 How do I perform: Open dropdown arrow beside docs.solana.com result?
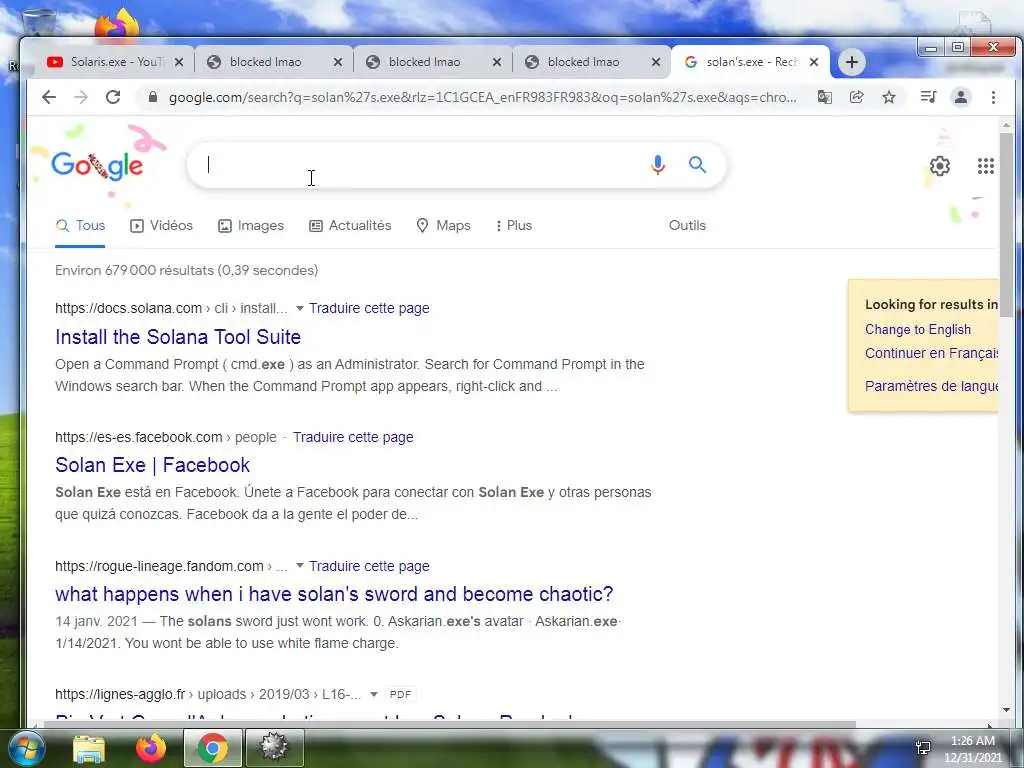[300, 308]
